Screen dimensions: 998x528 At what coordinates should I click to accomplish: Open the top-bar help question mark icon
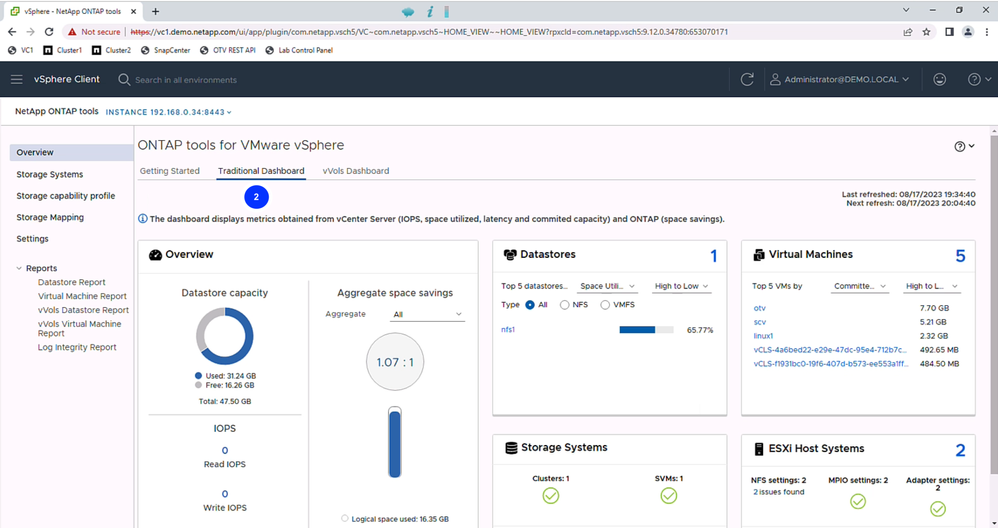click(x=974, y=79)
